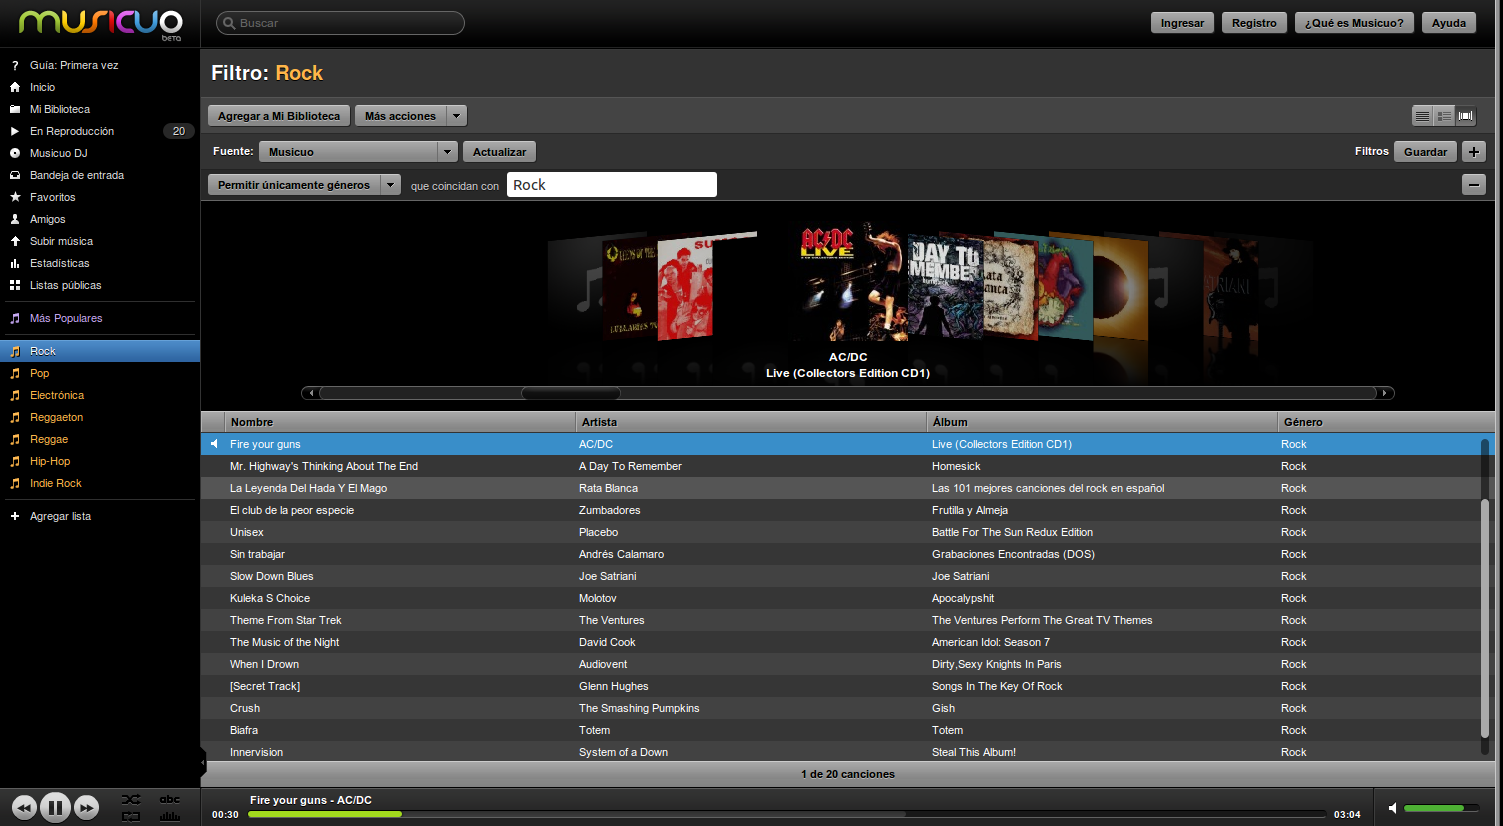1503x826 pixels.
Task: Open Favoritos from the sidebar
Action: (x=53, y=197)
